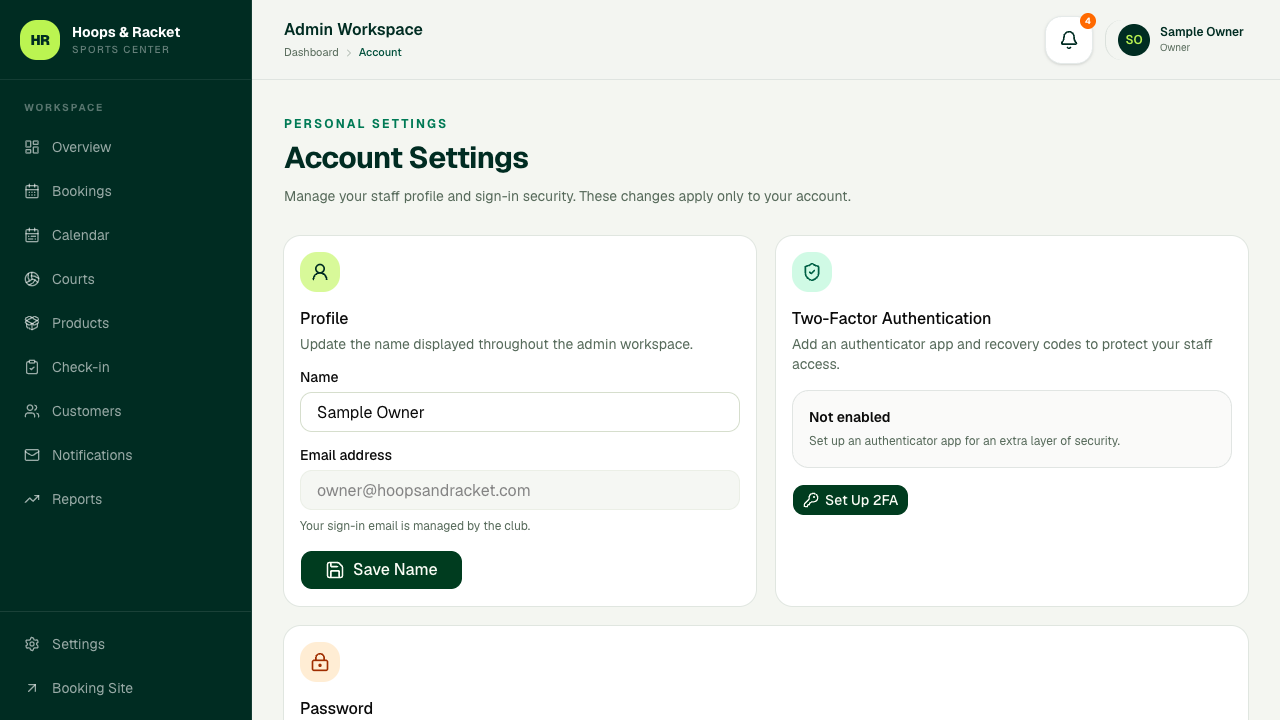
Task: Click the Password lock icon
Action: pos(320,662)
